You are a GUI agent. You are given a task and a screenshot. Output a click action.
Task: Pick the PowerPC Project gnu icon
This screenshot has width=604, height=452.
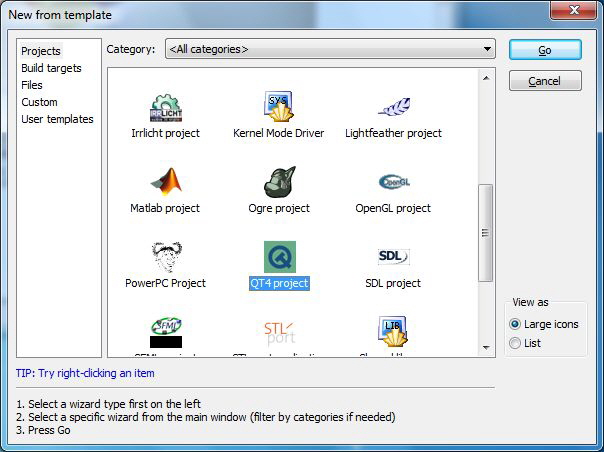coord(166,257)
